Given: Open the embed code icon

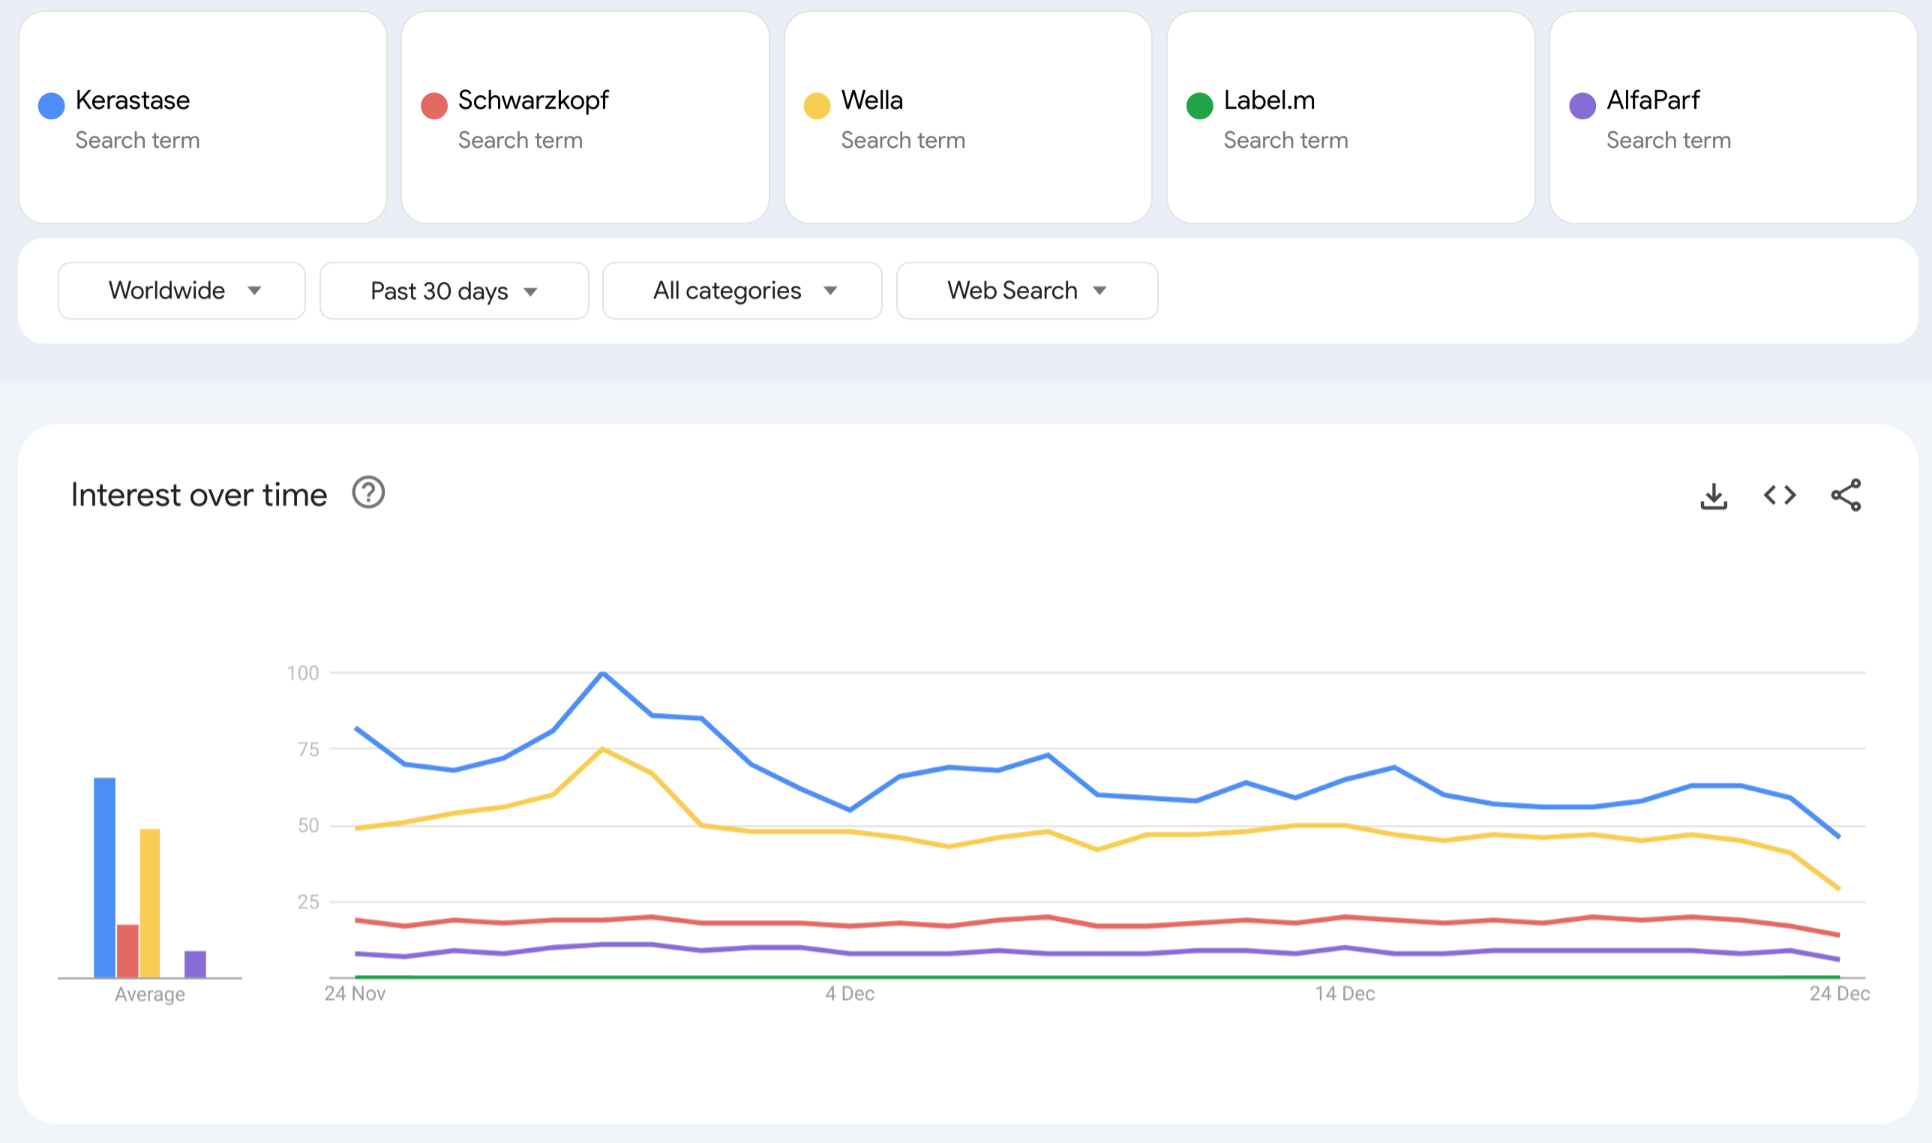Looking at the screenshot, I should coord(1779,495).
